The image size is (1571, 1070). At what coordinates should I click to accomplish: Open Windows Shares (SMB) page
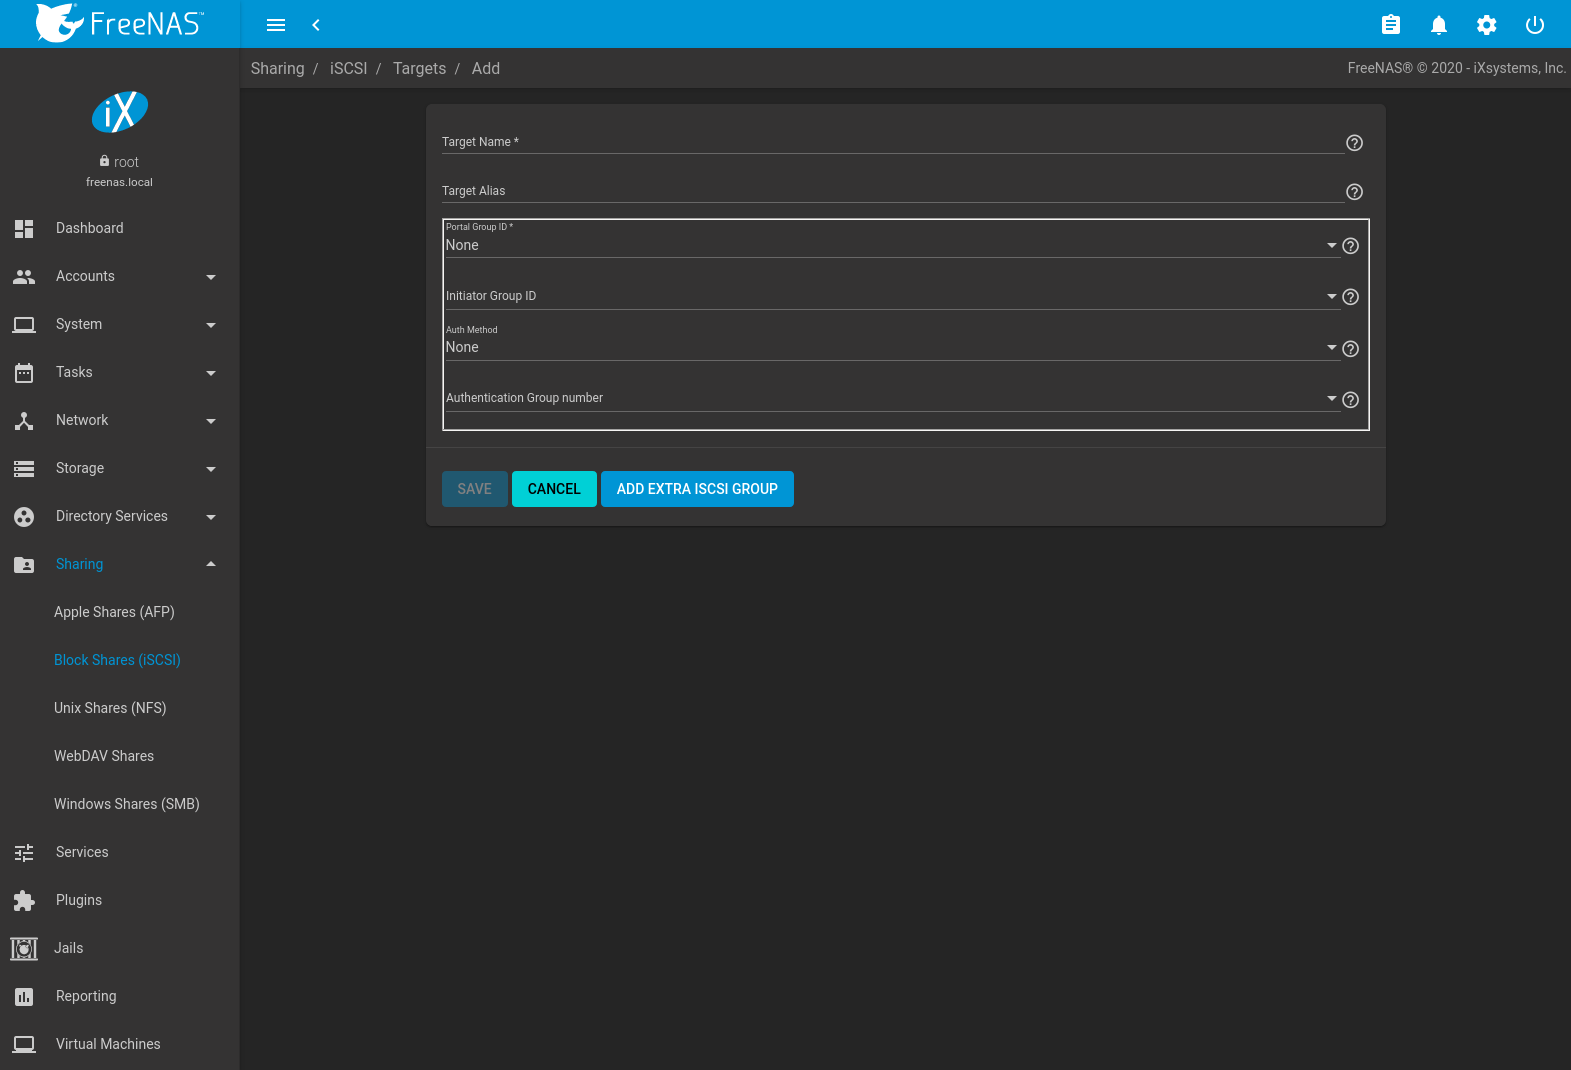(127, 804)
